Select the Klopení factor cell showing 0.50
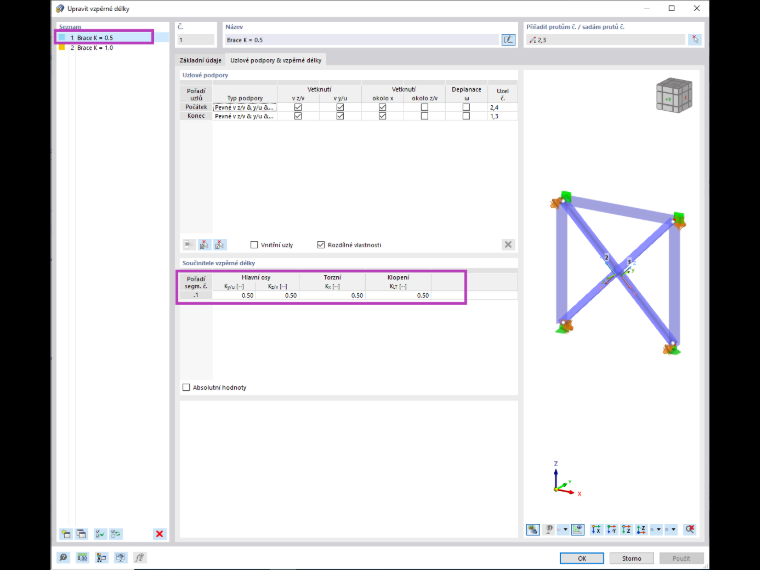The width and height of the screenshot is (760, 570). (x=398, y=295)
